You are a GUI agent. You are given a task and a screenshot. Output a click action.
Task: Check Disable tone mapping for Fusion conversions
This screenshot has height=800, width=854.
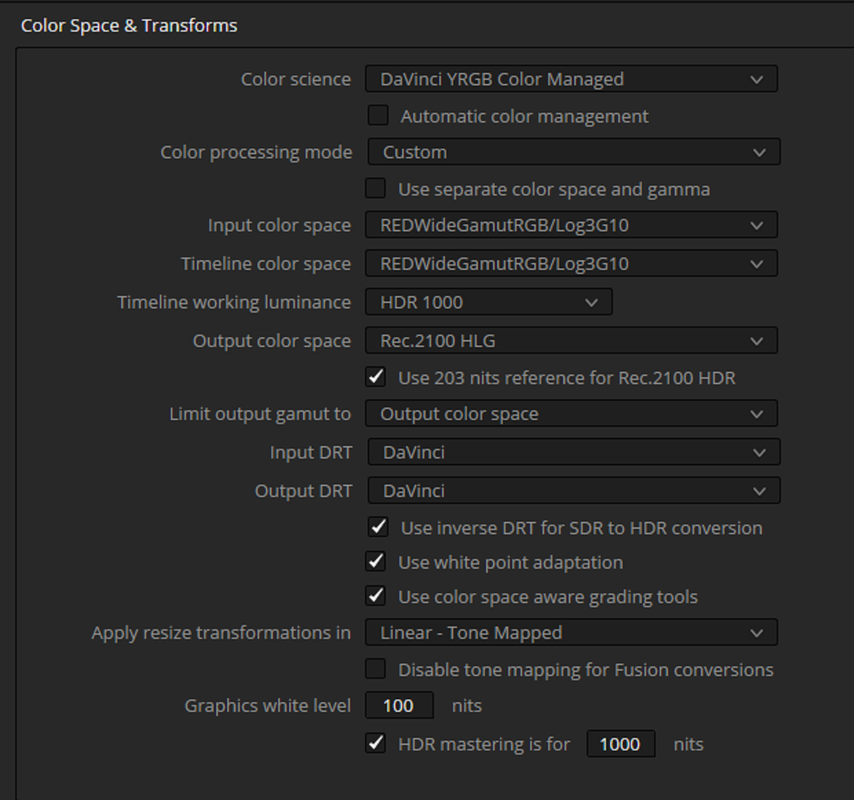376,669
